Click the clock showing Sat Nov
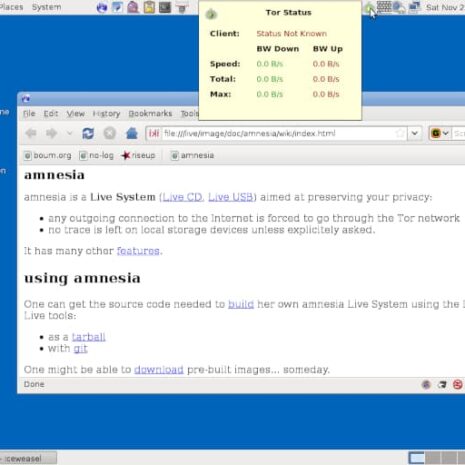The width and height of the screenshot is (465, 465). [x=445, y=7]
